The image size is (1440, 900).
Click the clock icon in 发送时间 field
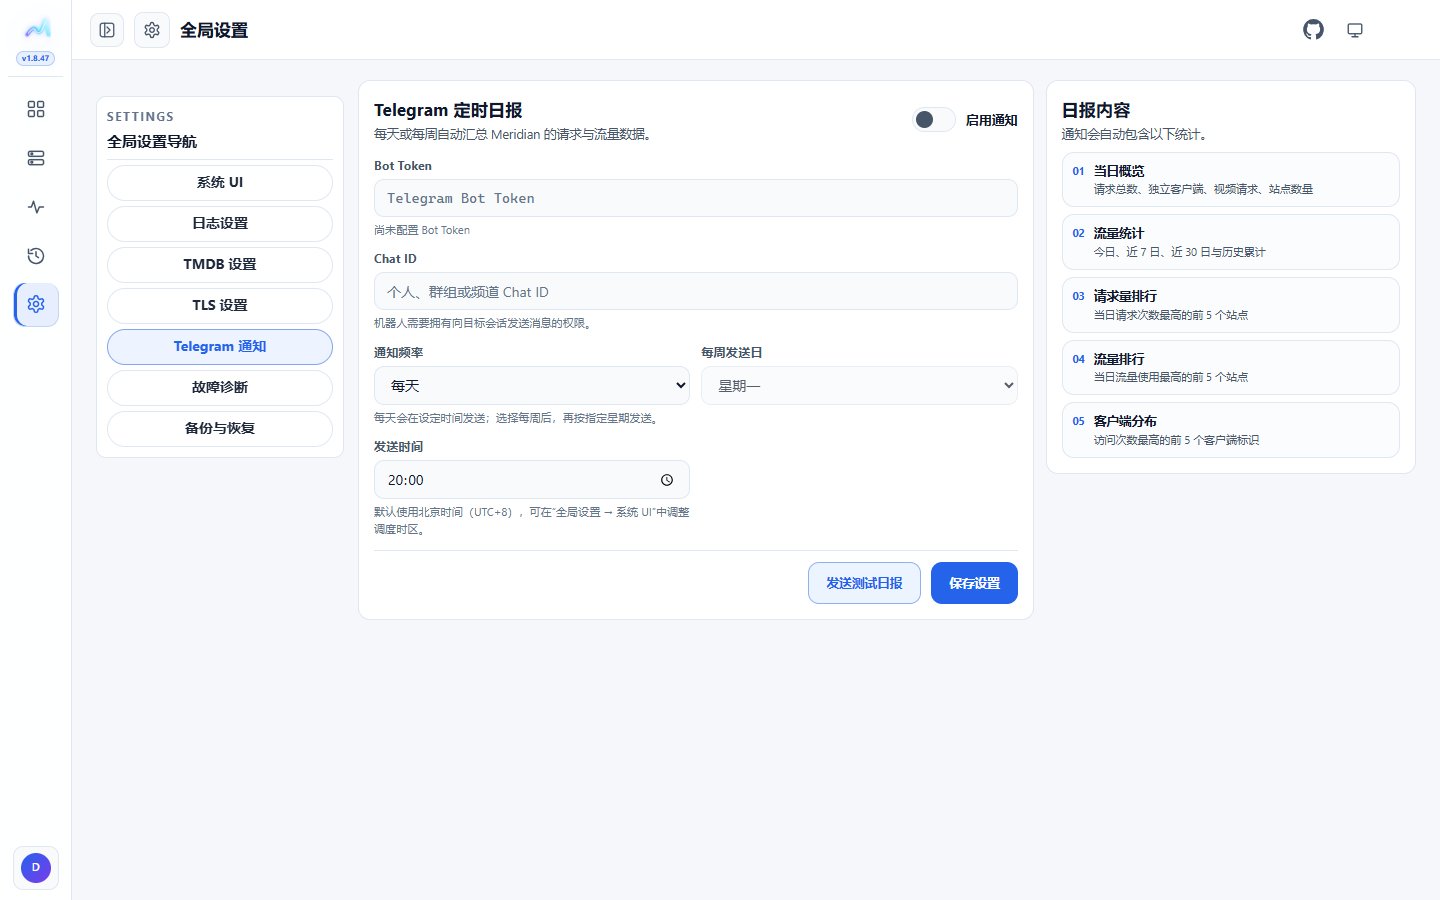coord(667,480)
